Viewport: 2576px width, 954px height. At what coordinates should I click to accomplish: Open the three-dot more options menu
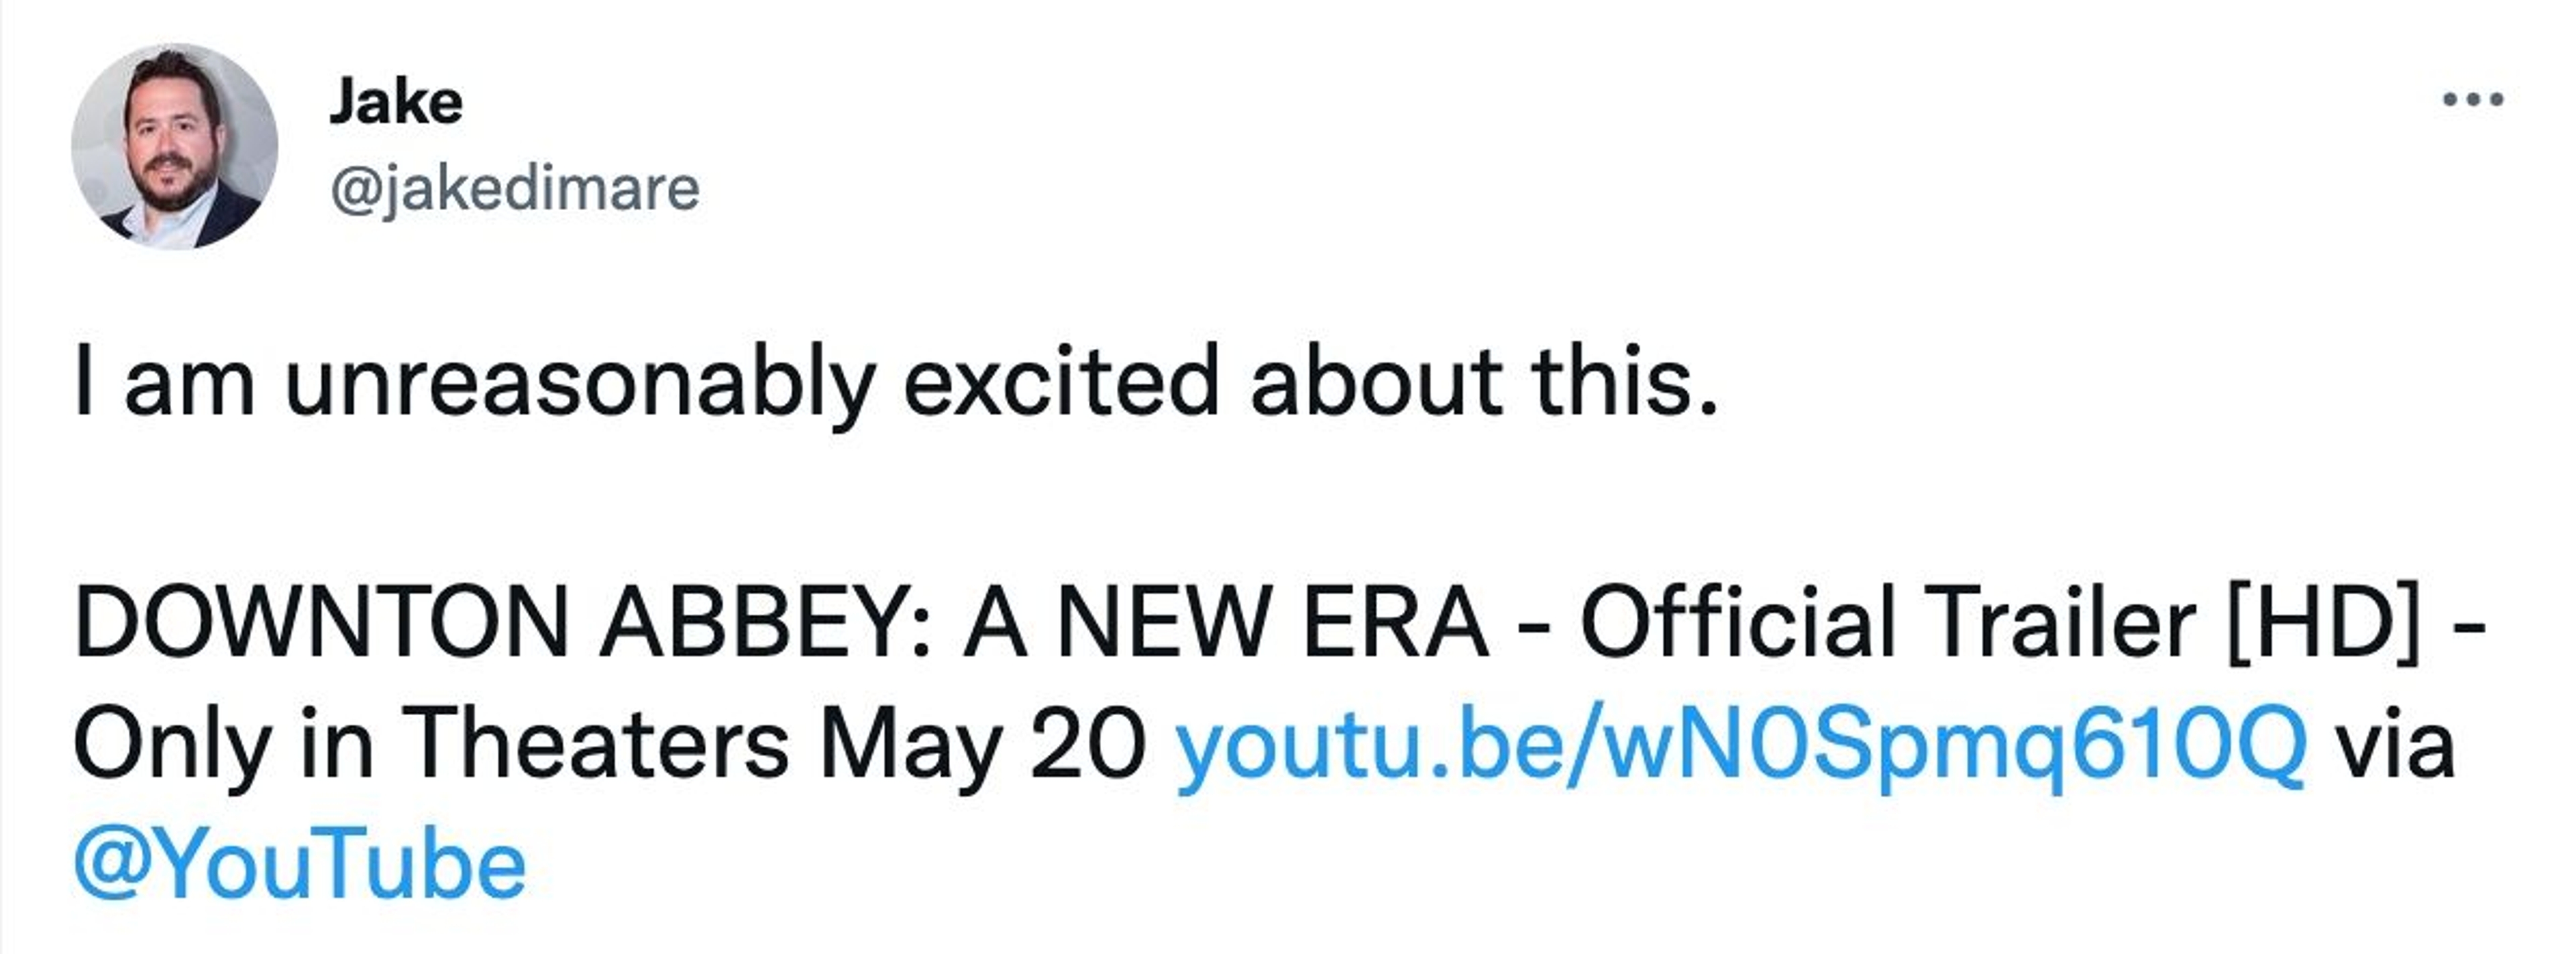(2473, 100)
